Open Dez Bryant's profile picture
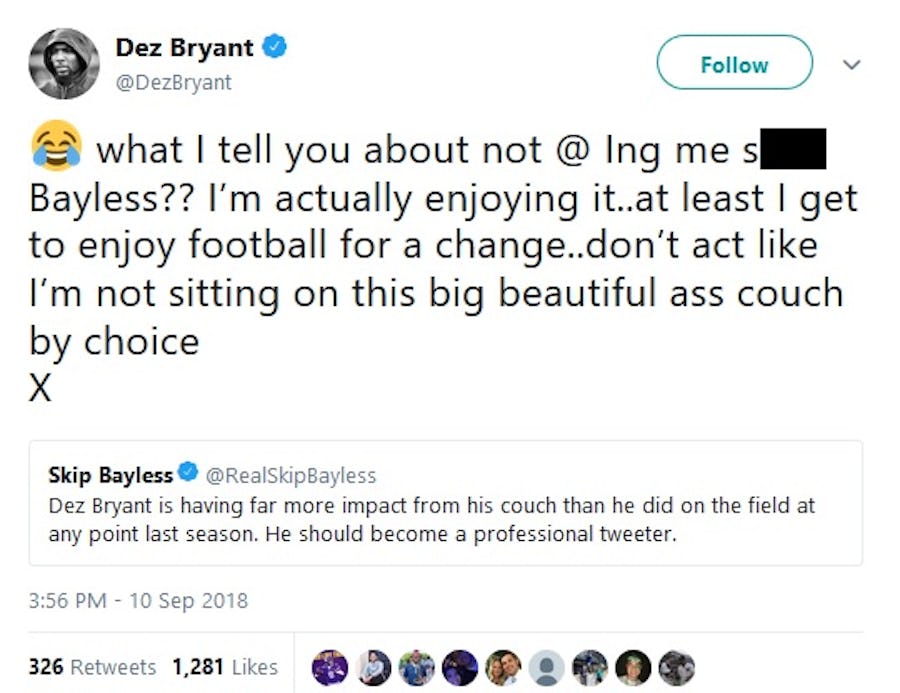Image resolution: width=900 pixels, height=693 pixels. click(64, 64)
